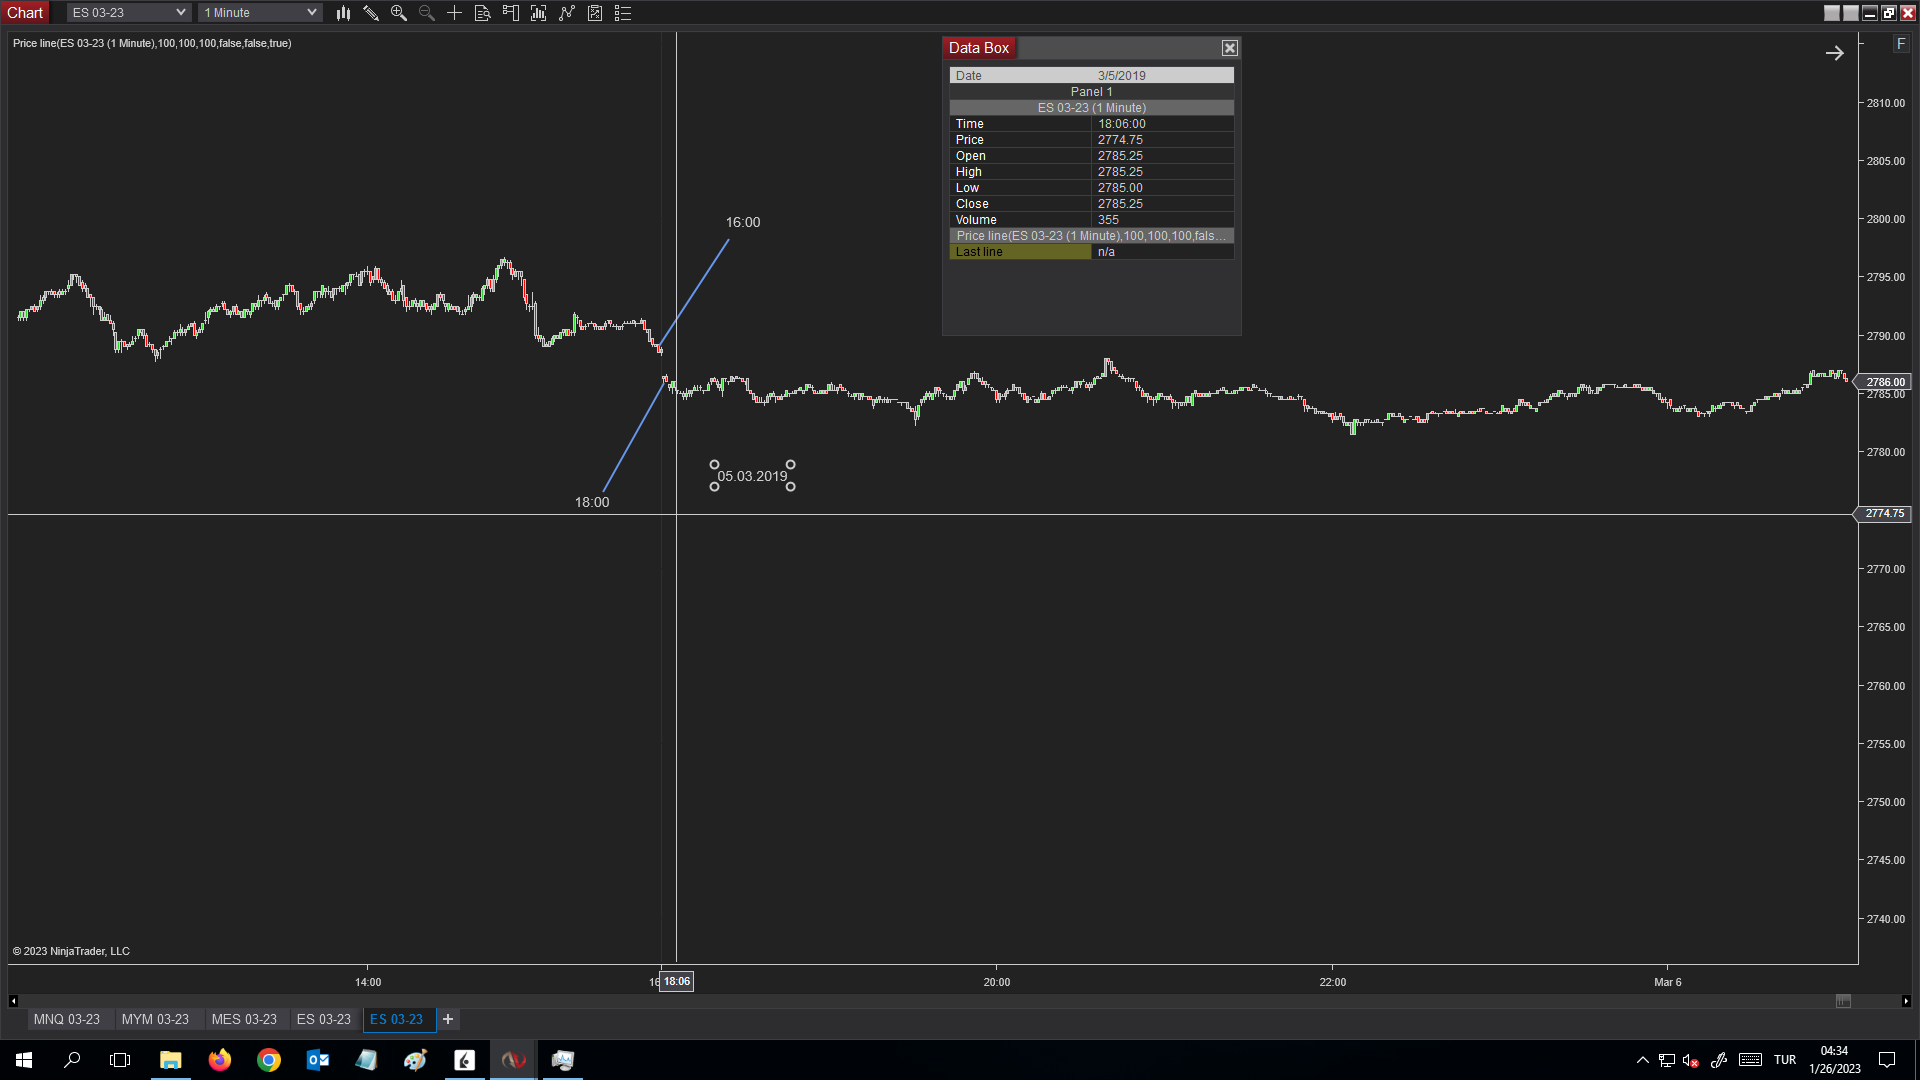Expand the 1 Minute interval dropdown
This screenshot has width=1920, height=1080.
[311, 13]
